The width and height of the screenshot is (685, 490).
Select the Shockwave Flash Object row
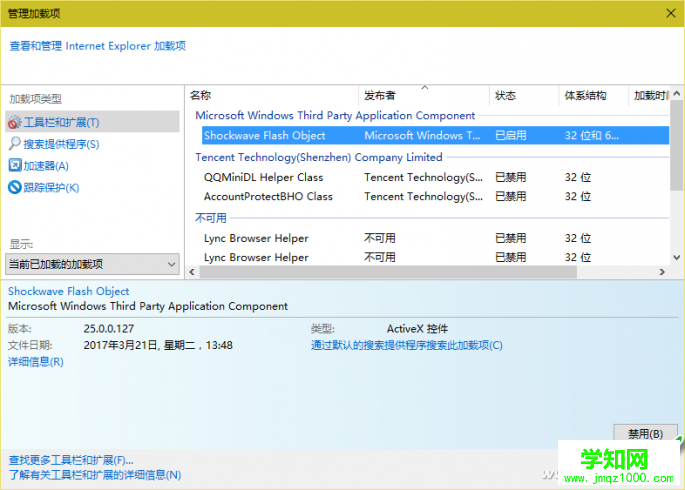click(x=435, y=135)
